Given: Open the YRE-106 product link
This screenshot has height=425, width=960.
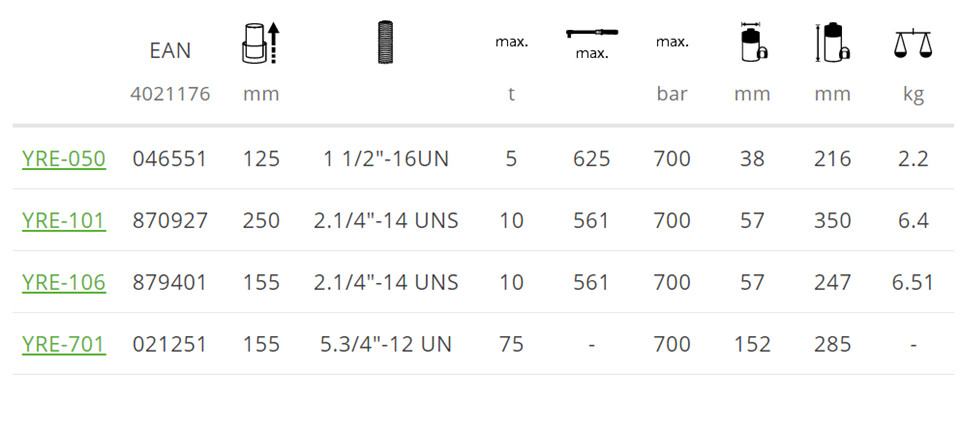Looking at the screenshot, I should tap(64, 282).
